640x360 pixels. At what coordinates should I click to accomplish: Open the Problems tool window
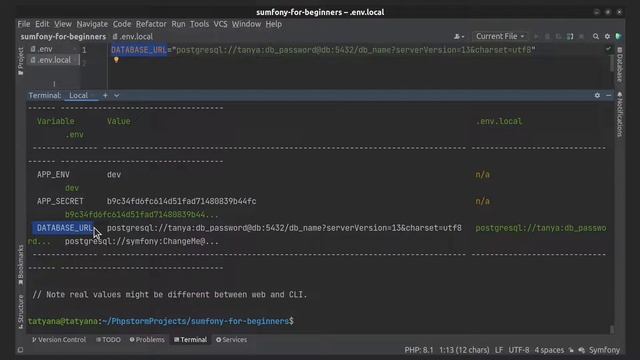tap(147, 340)
